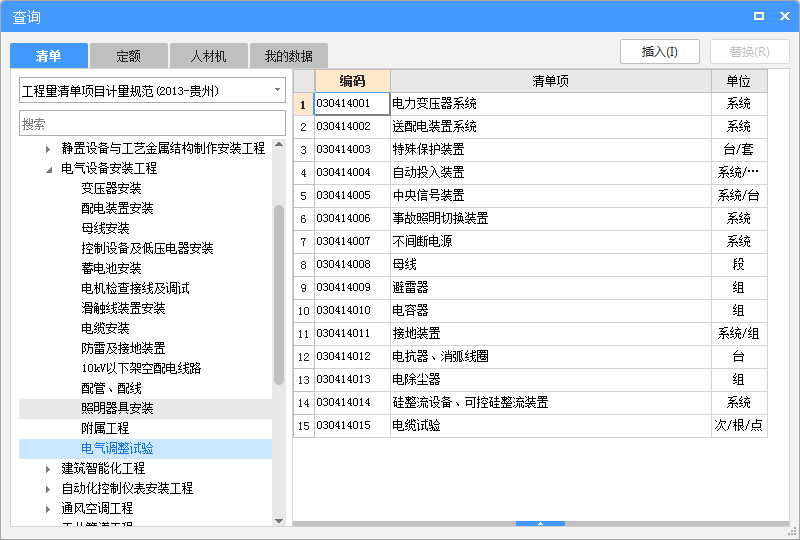Select the 电除尘器 row
This screenshot has height=540, width=800.
tap(531, 379)
